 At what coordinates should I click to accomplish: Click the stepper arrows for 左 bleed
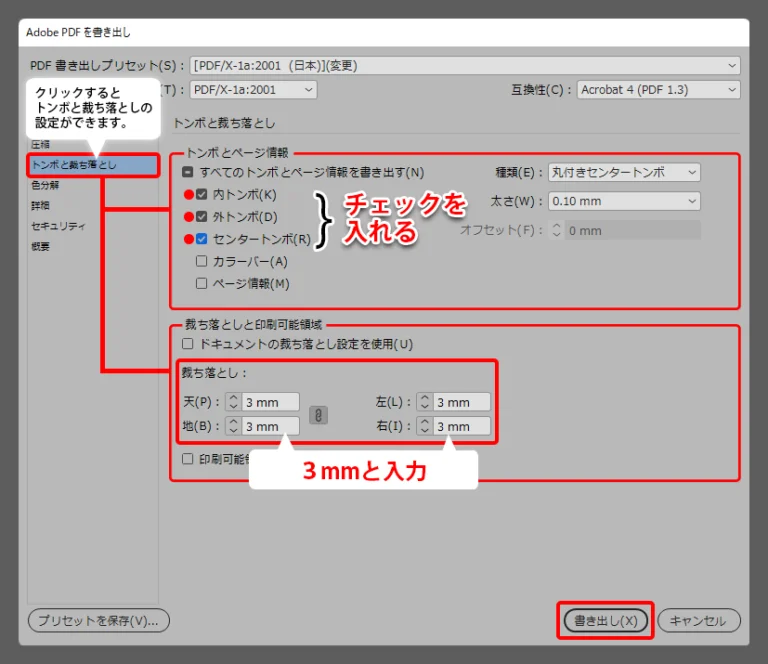(x=424, y=402)
